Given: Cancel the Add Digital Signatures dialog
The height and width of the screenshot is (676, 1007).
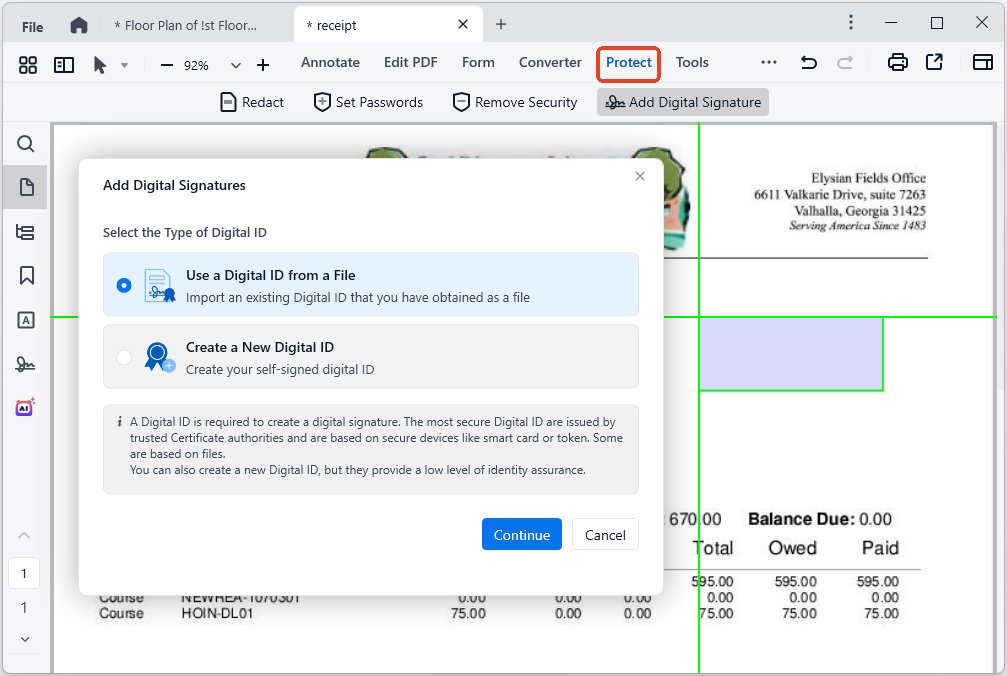Looking at the screenshot, I should click(605, 535).
